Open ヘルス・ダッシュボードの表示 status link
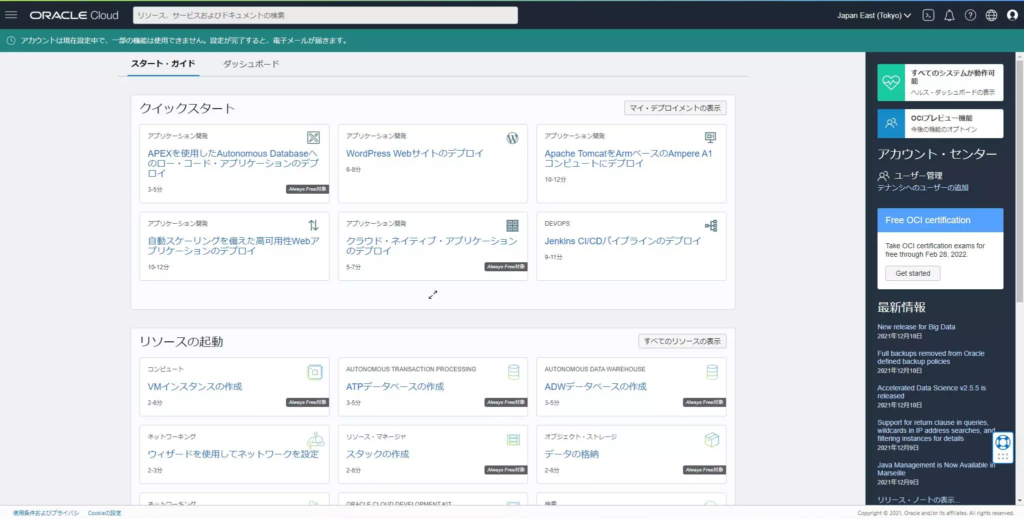The width and height of the screenshot is (1024, 519). point(953,93)
